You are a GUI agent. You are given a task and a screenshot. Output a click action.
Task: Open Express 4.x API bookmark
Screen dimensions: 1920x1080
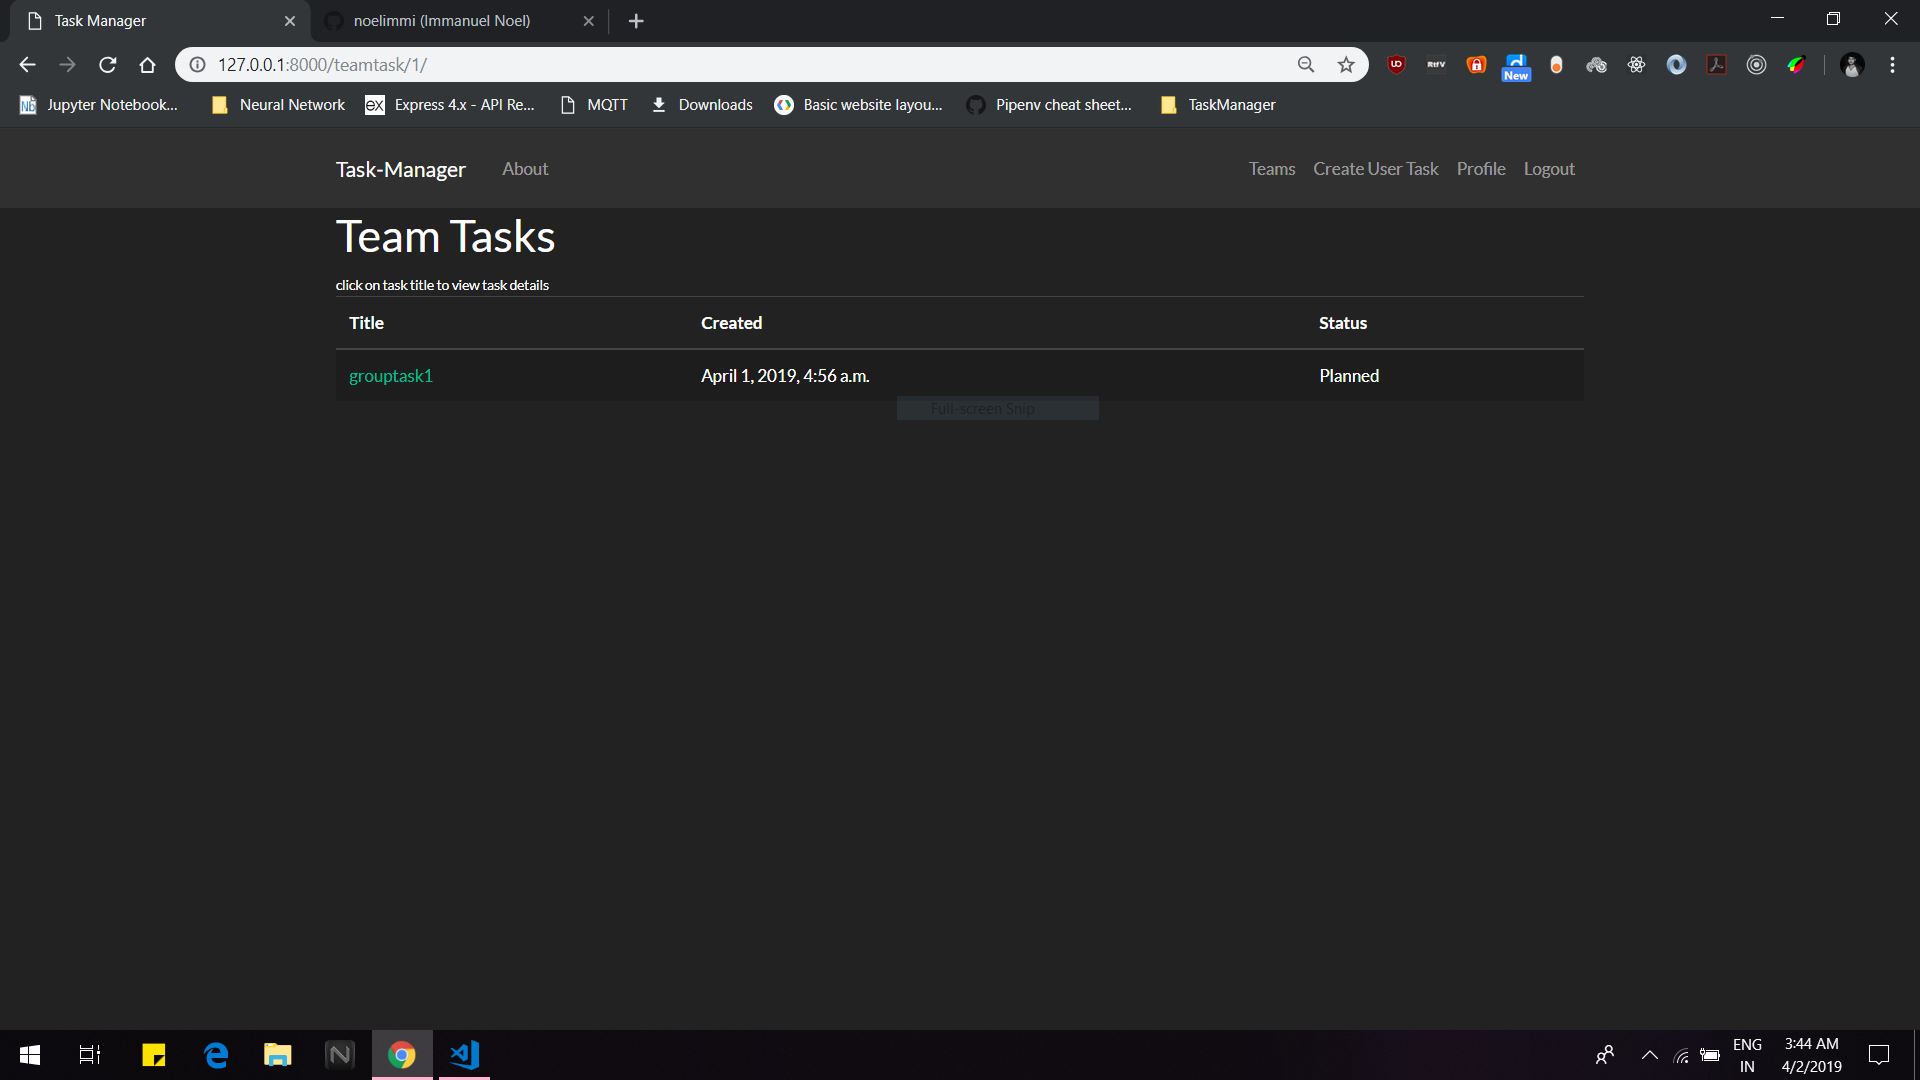pyautogui.click(x=450, y=105)
